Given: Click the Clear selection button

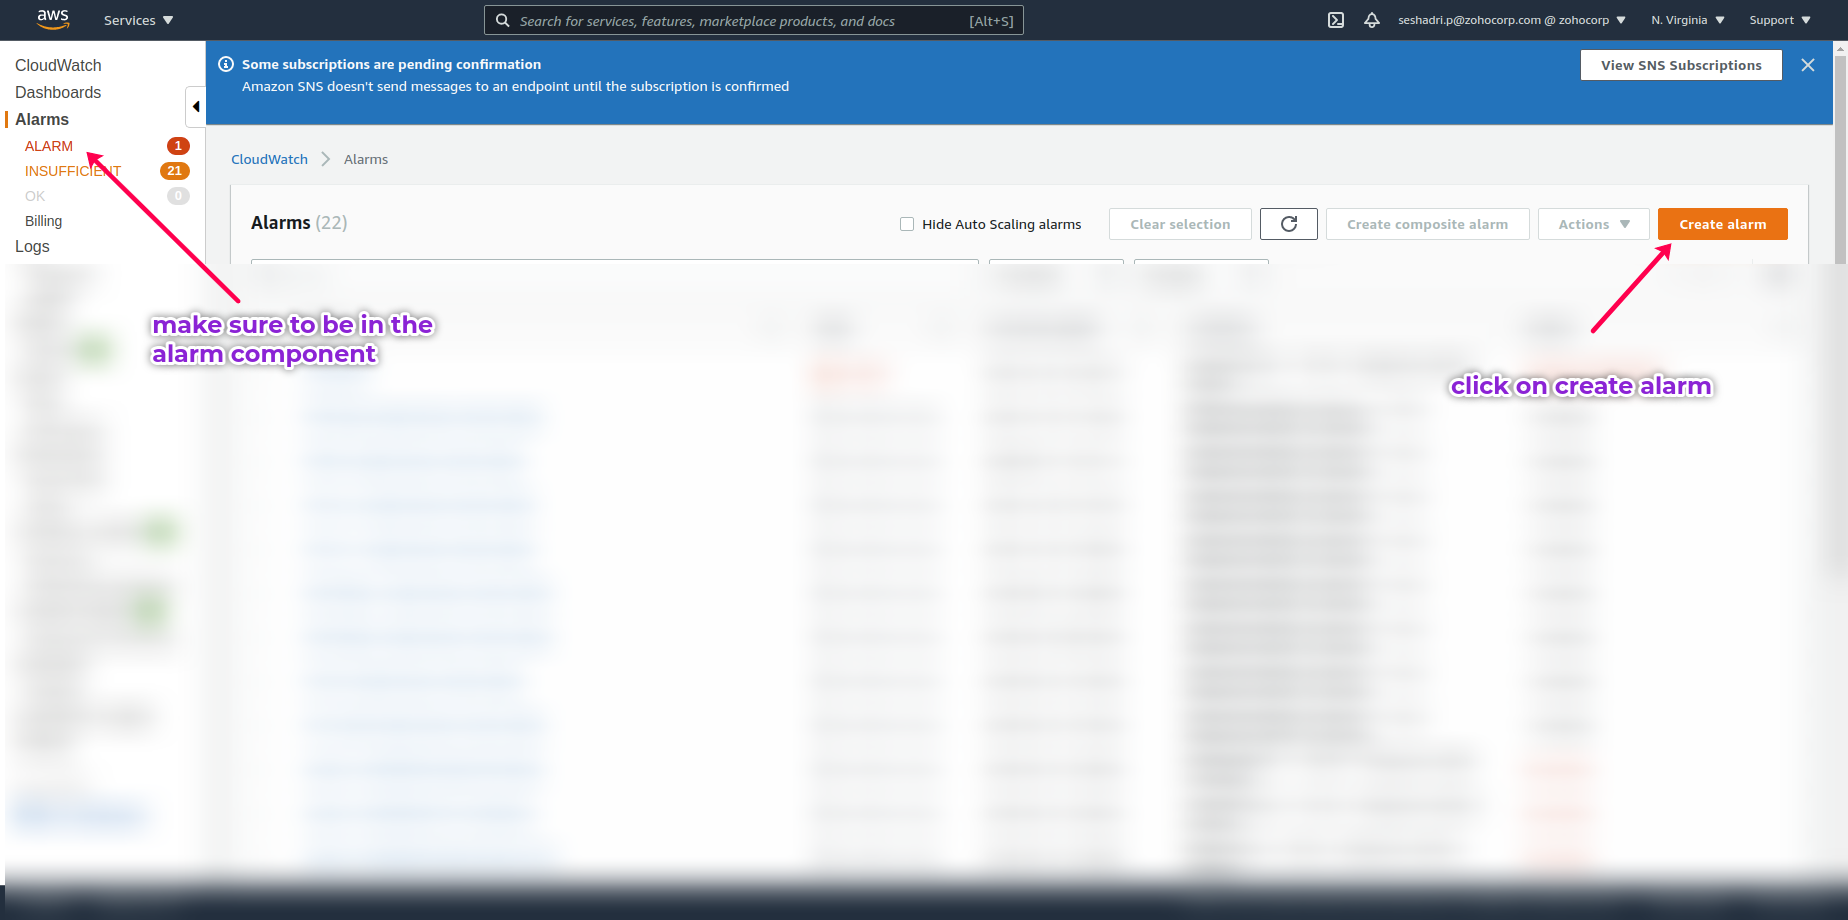Looking at the screenshot, I should pos(1180,224).
